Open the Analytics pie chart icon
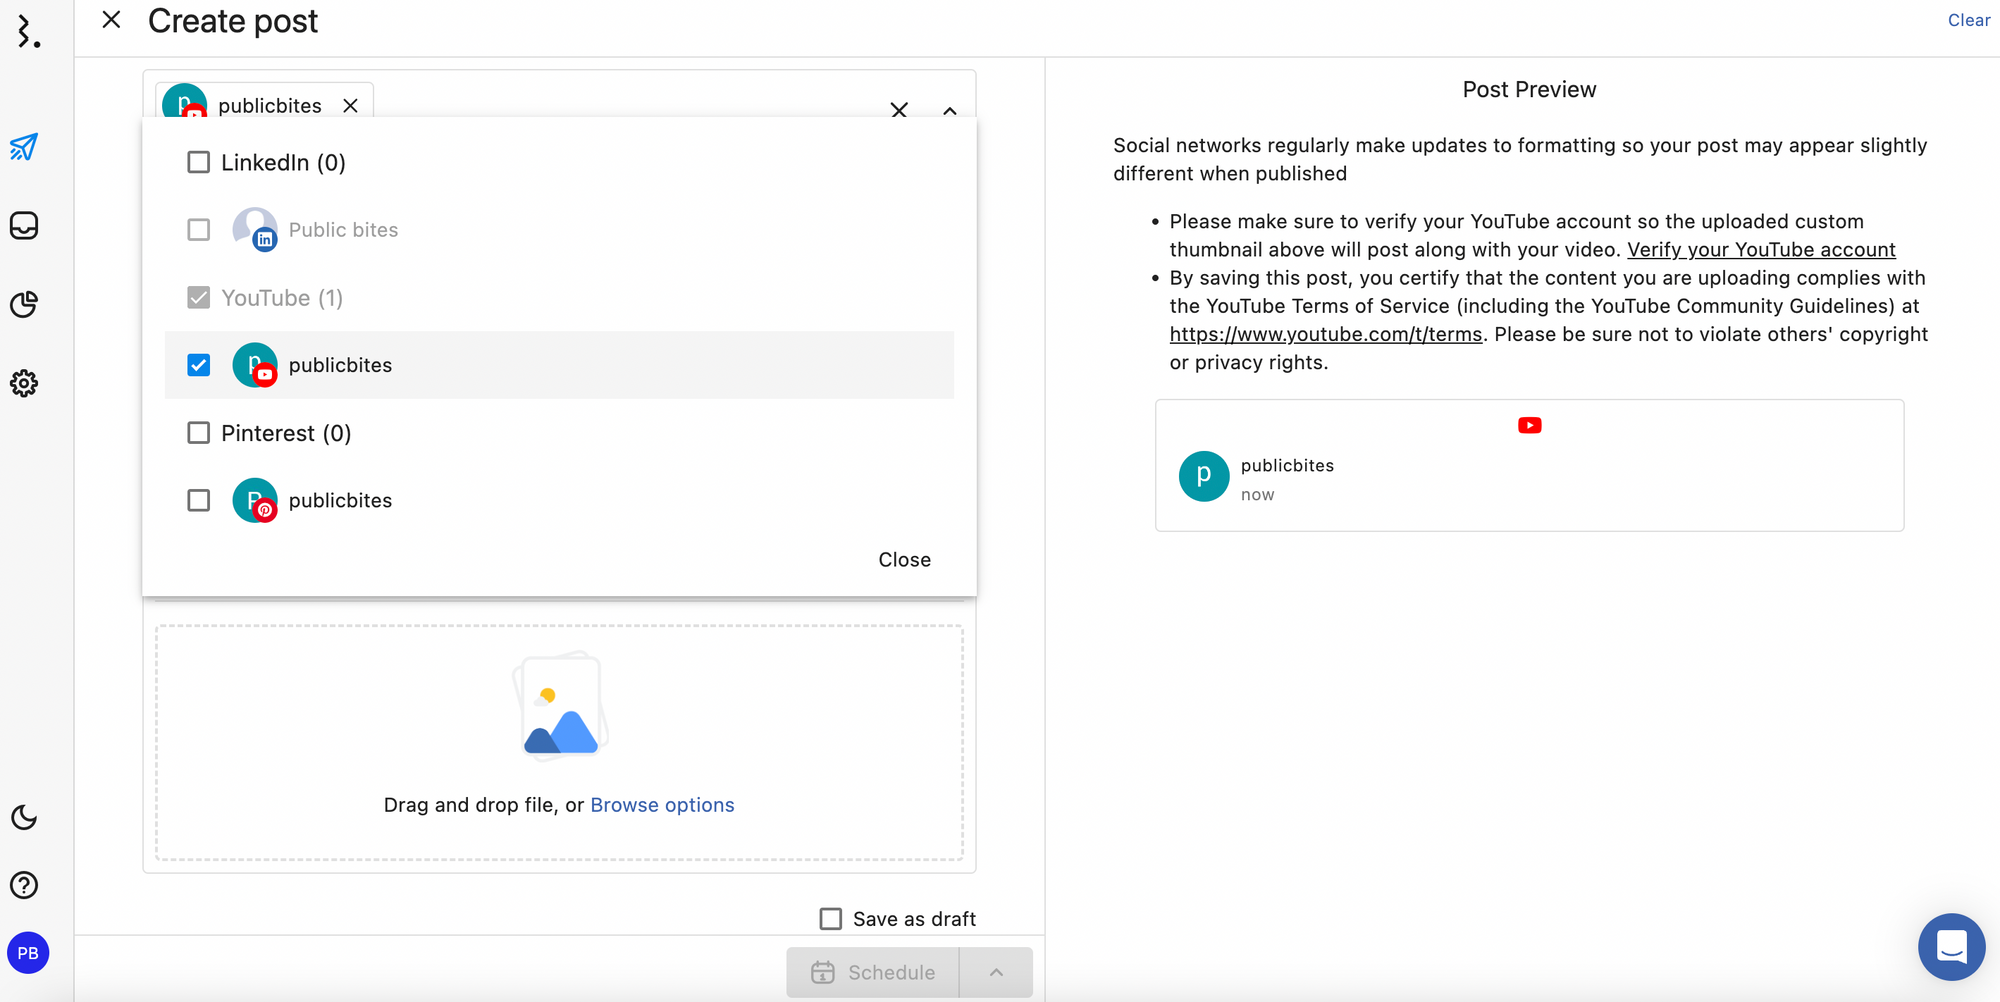The image size is (2000, 1002). pos(24,304)
